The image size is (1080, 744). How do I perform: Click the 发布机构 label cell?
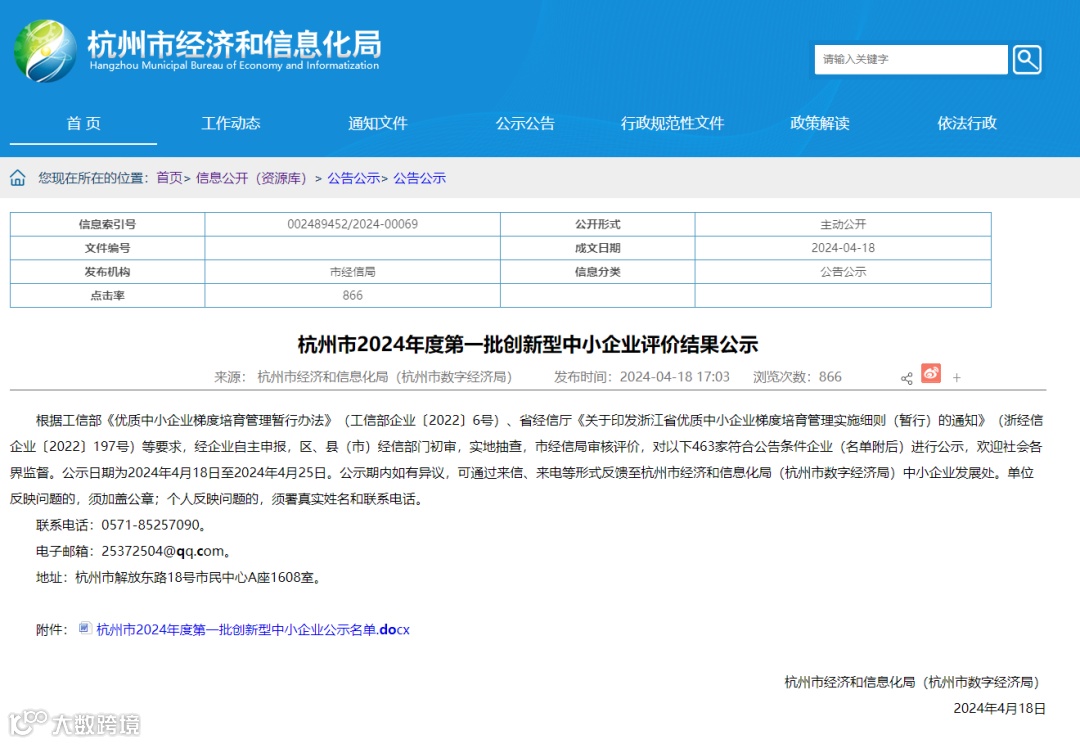[107, 271]
